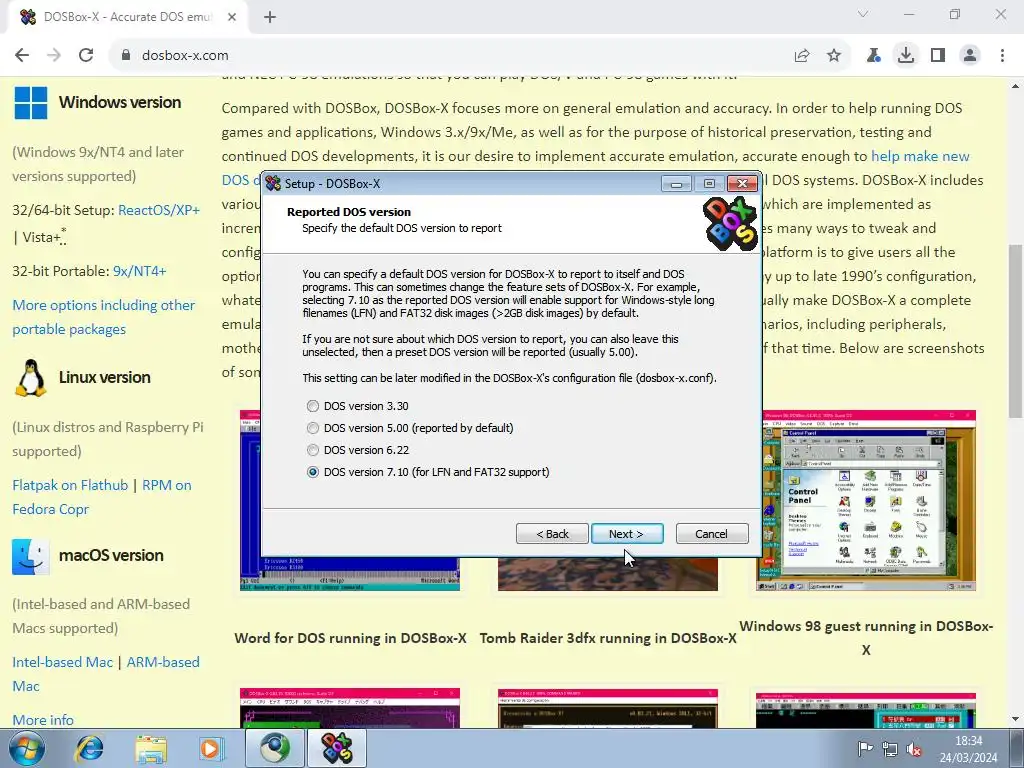Open muted volume tray icon
Screen dimensions: 1024x768
click(914, 749)
